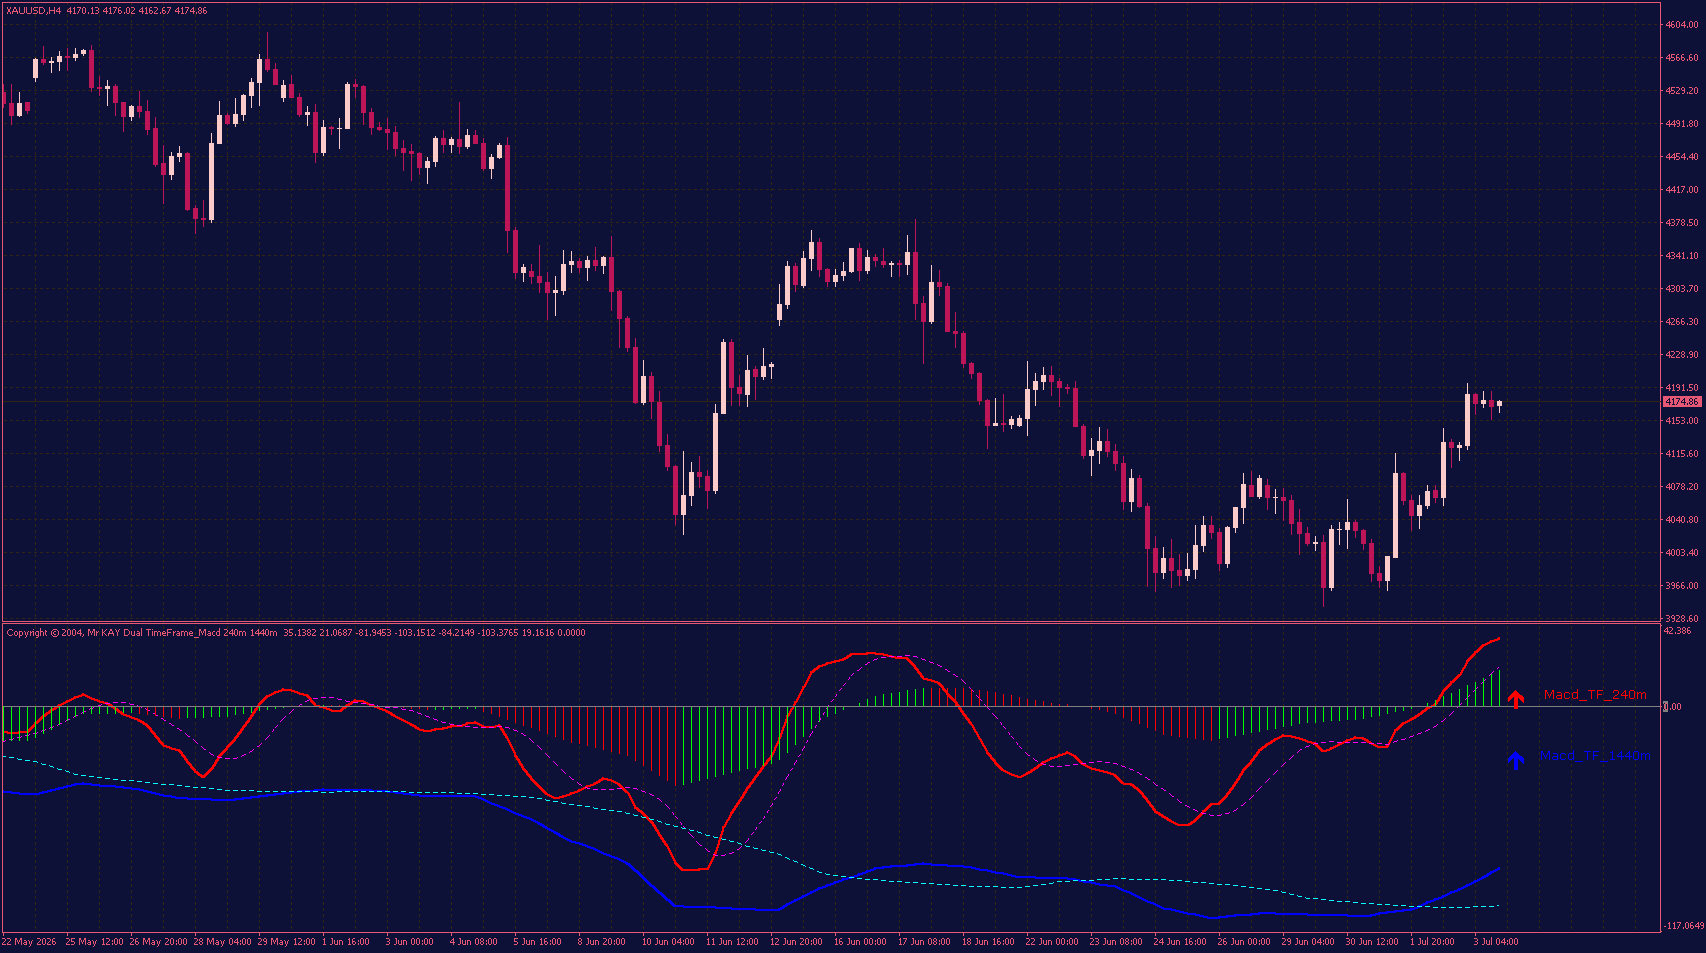1706x953 pixels.
Task: Click the 23 Jun 08:00 time axis label
Action: coord(1116,942)
